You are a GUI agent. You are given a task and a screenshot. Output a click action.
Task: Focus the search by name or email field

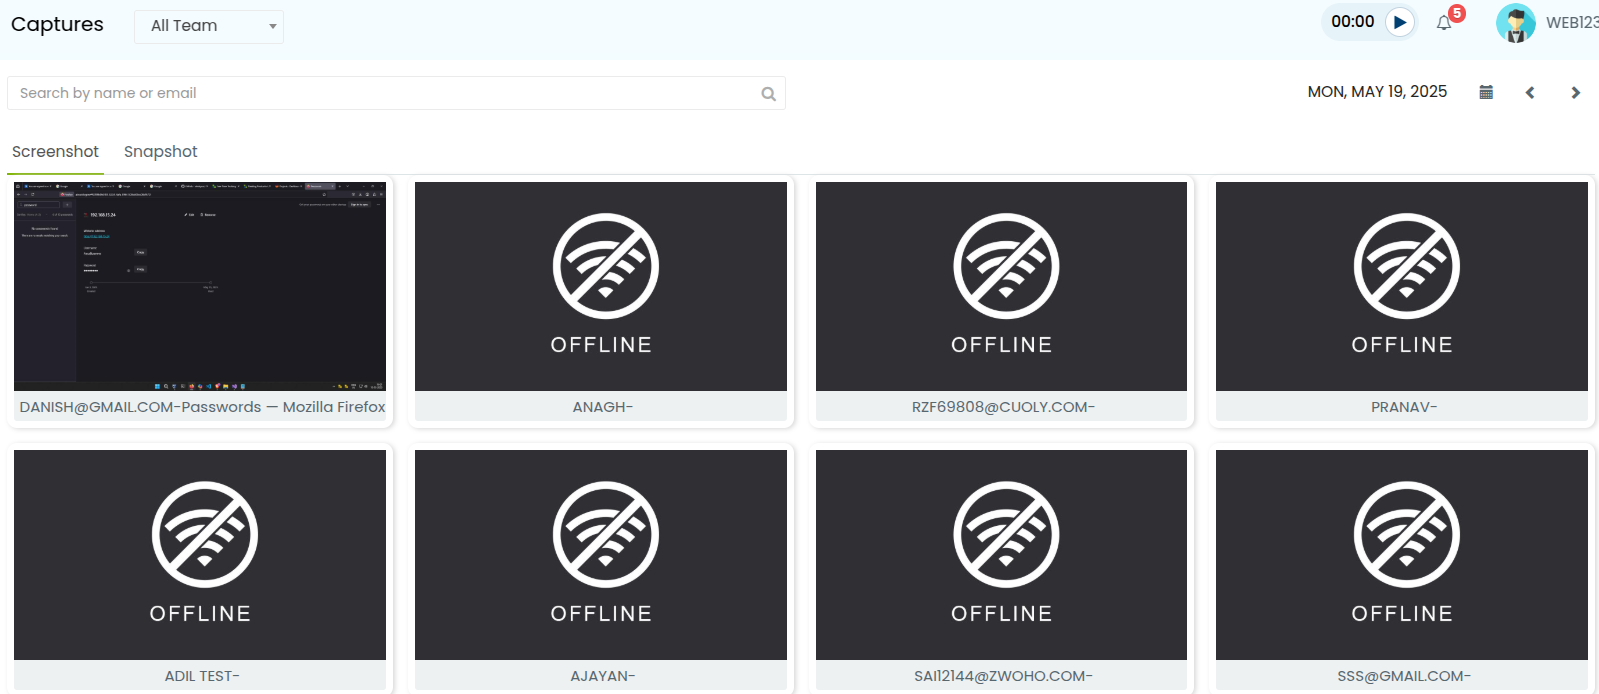point(396,93)
